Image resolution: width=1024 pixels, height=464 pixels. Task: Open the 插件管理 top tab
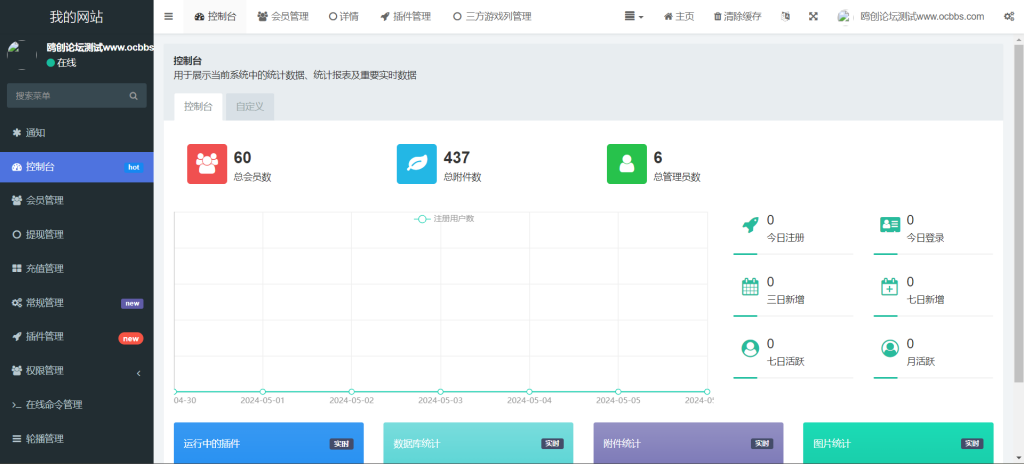tap(406, 16)
